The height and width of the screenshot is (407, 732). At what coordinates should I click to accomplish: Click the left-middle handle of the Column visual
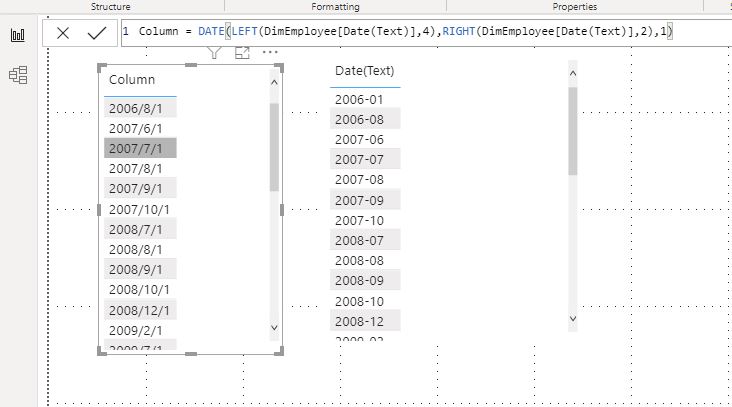point(99,210)
